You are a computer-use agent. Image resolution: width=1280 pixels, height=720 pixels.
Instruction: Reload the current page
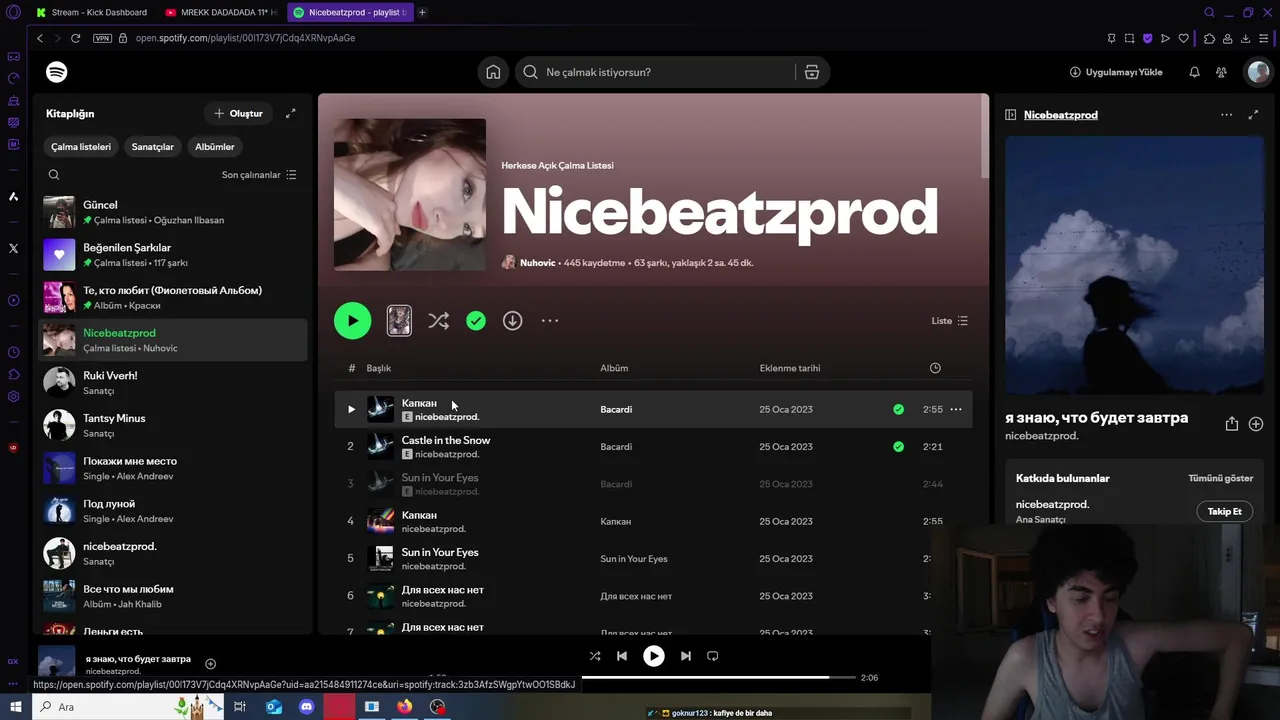pyautogui.click(x=75, y=38)
